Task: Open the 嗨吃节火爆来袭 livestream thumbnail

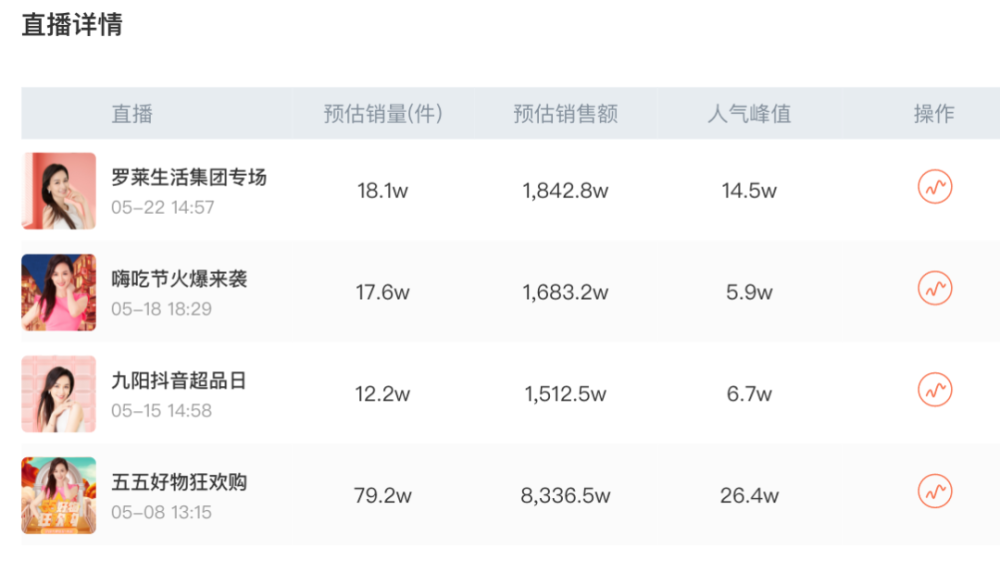Action: 59,292
